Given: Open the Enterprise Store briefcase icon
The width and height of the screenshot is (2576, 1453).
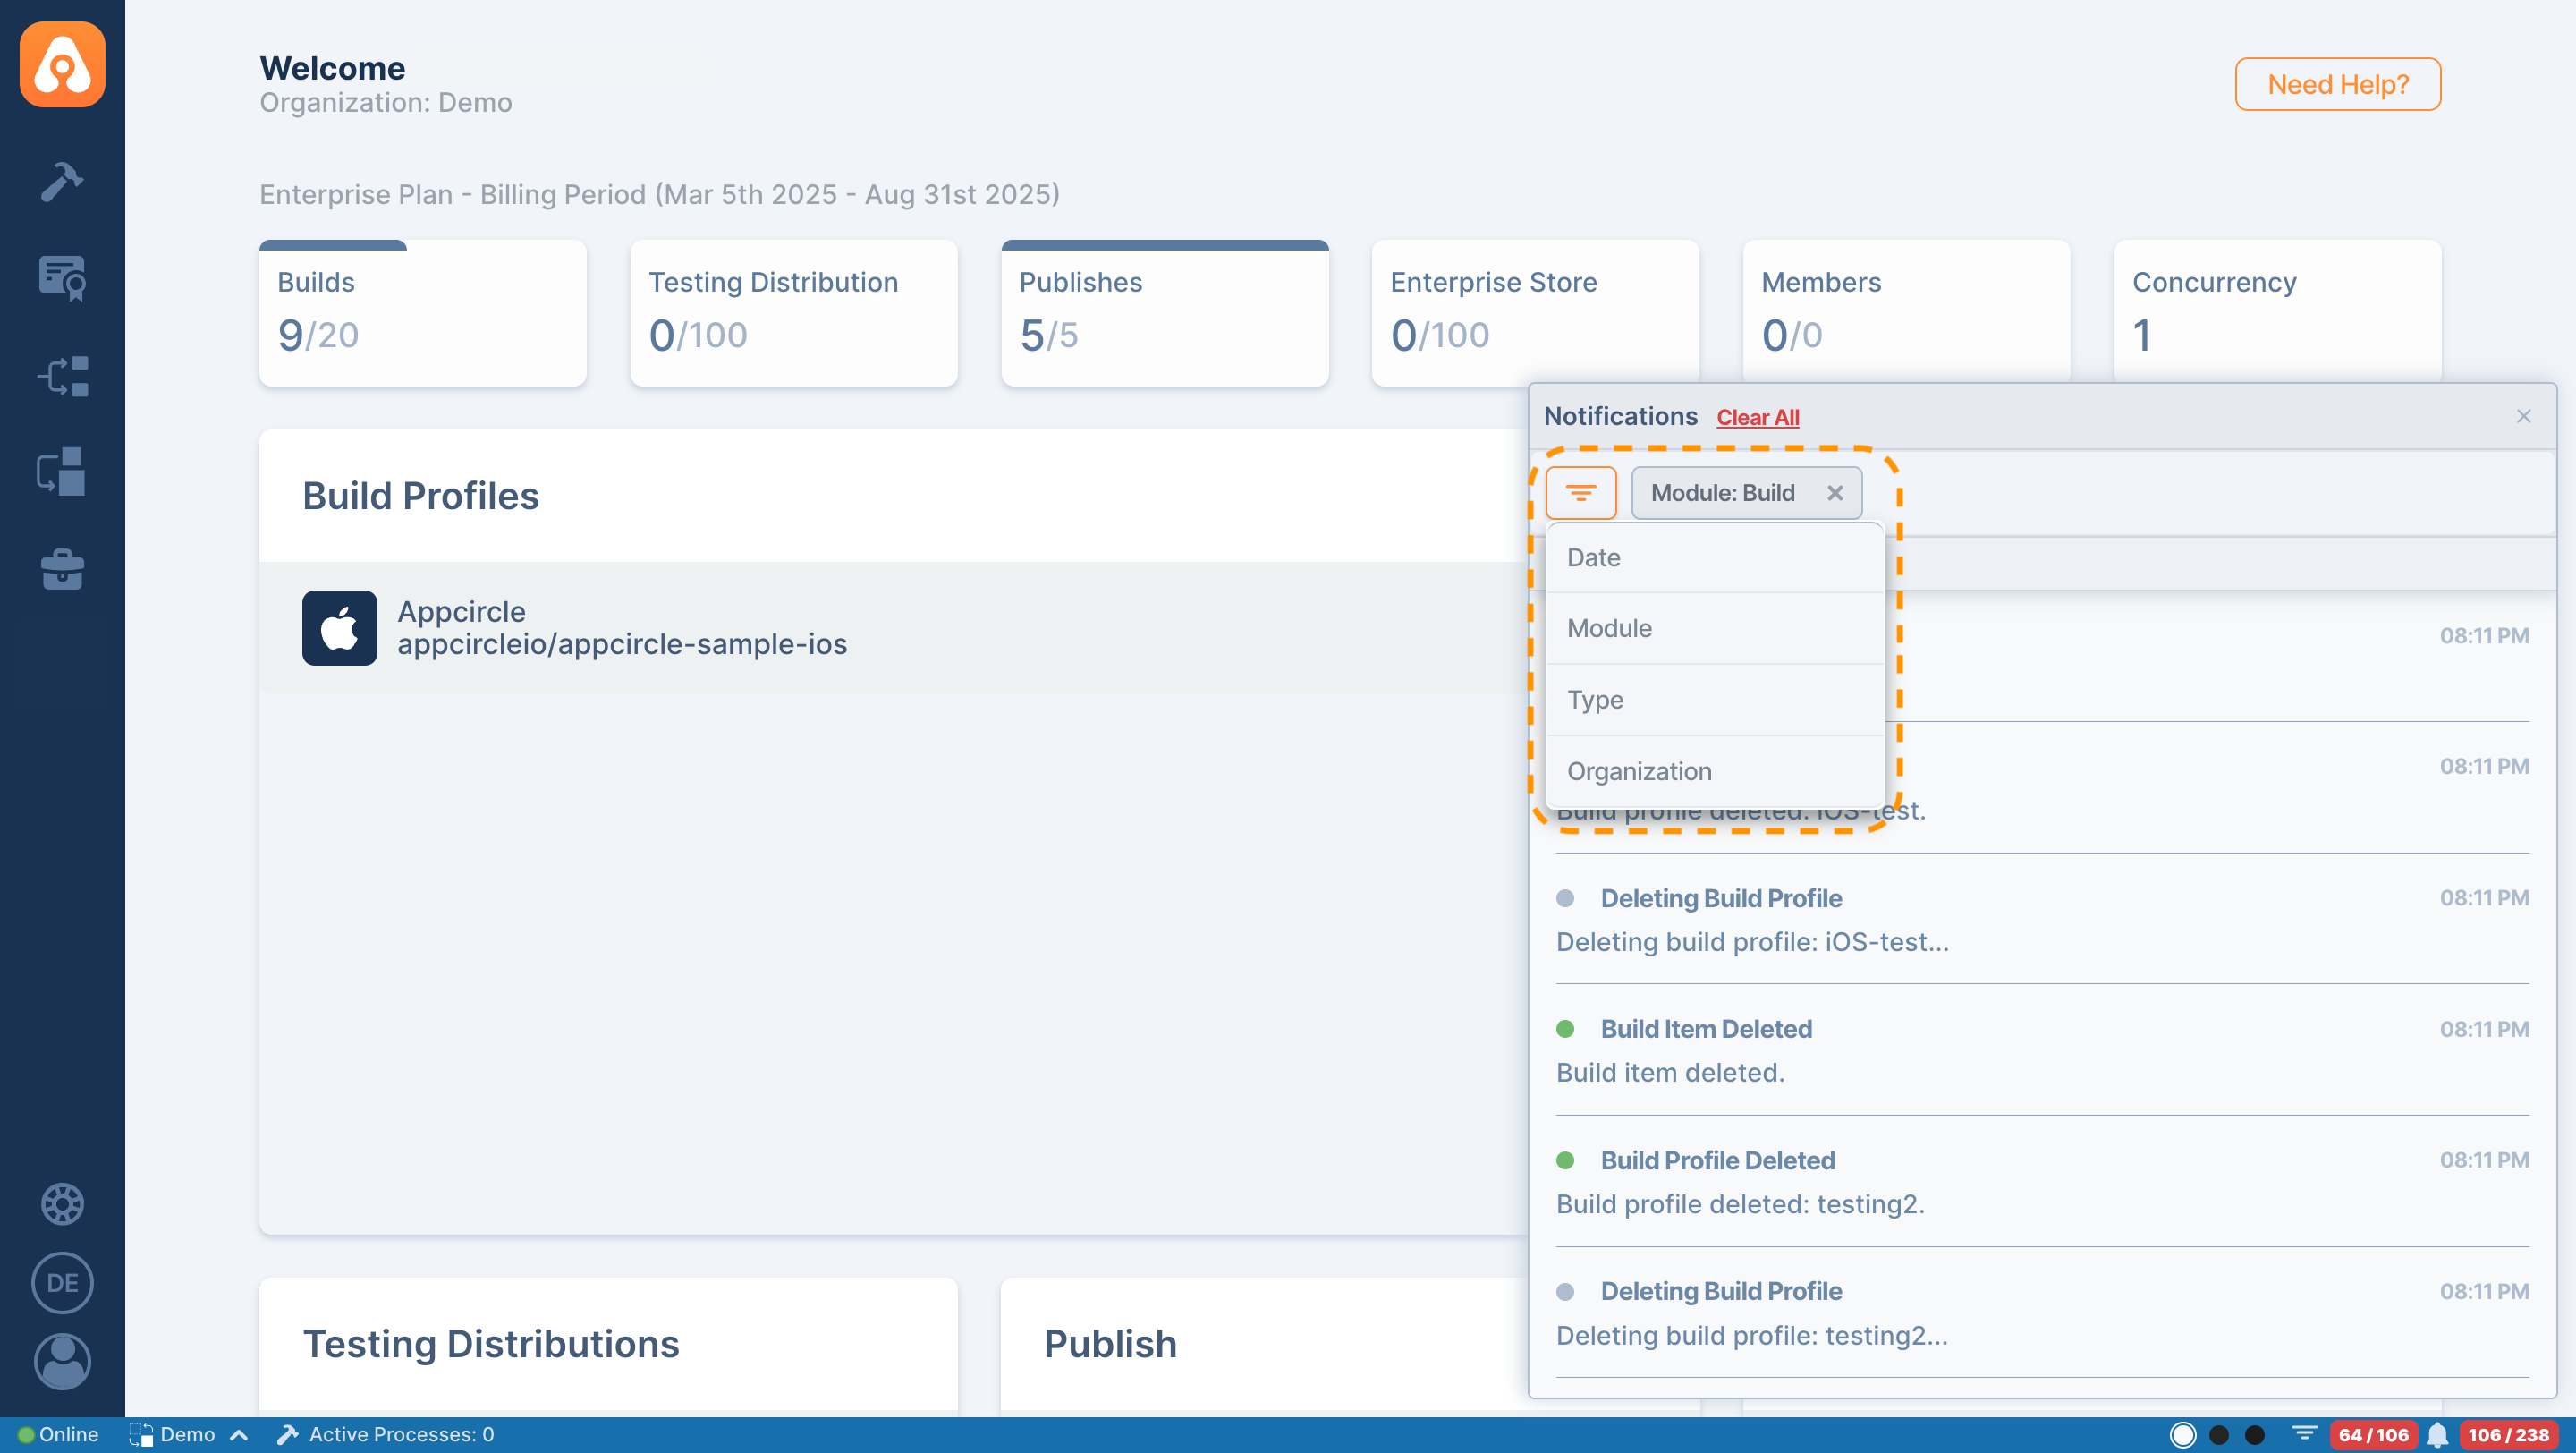Looking at the screenshot, I should pyautogui.click(x=62, y=569).
